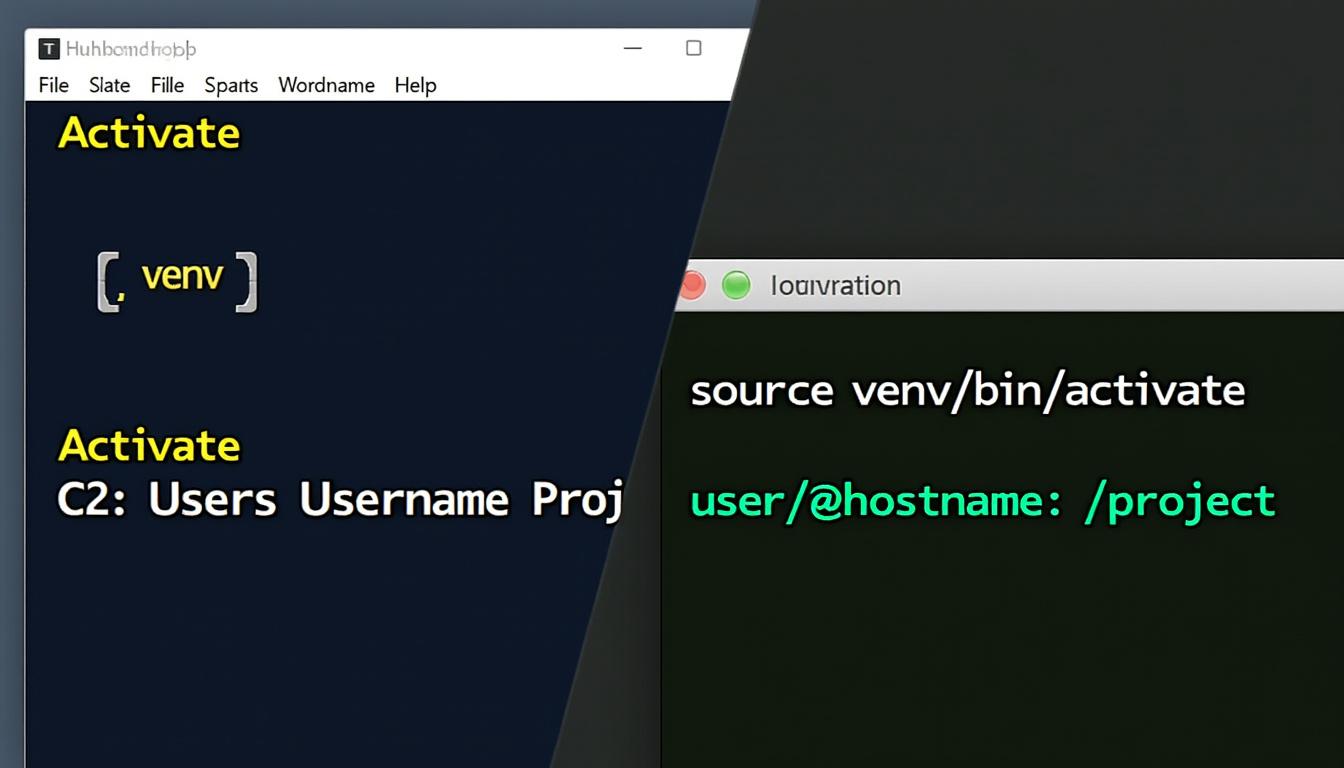Select the "source venv/bin/activate" command text
The width and height of the screenshot is (1344, 768).
pyautogui.click(x=966, y=390)
